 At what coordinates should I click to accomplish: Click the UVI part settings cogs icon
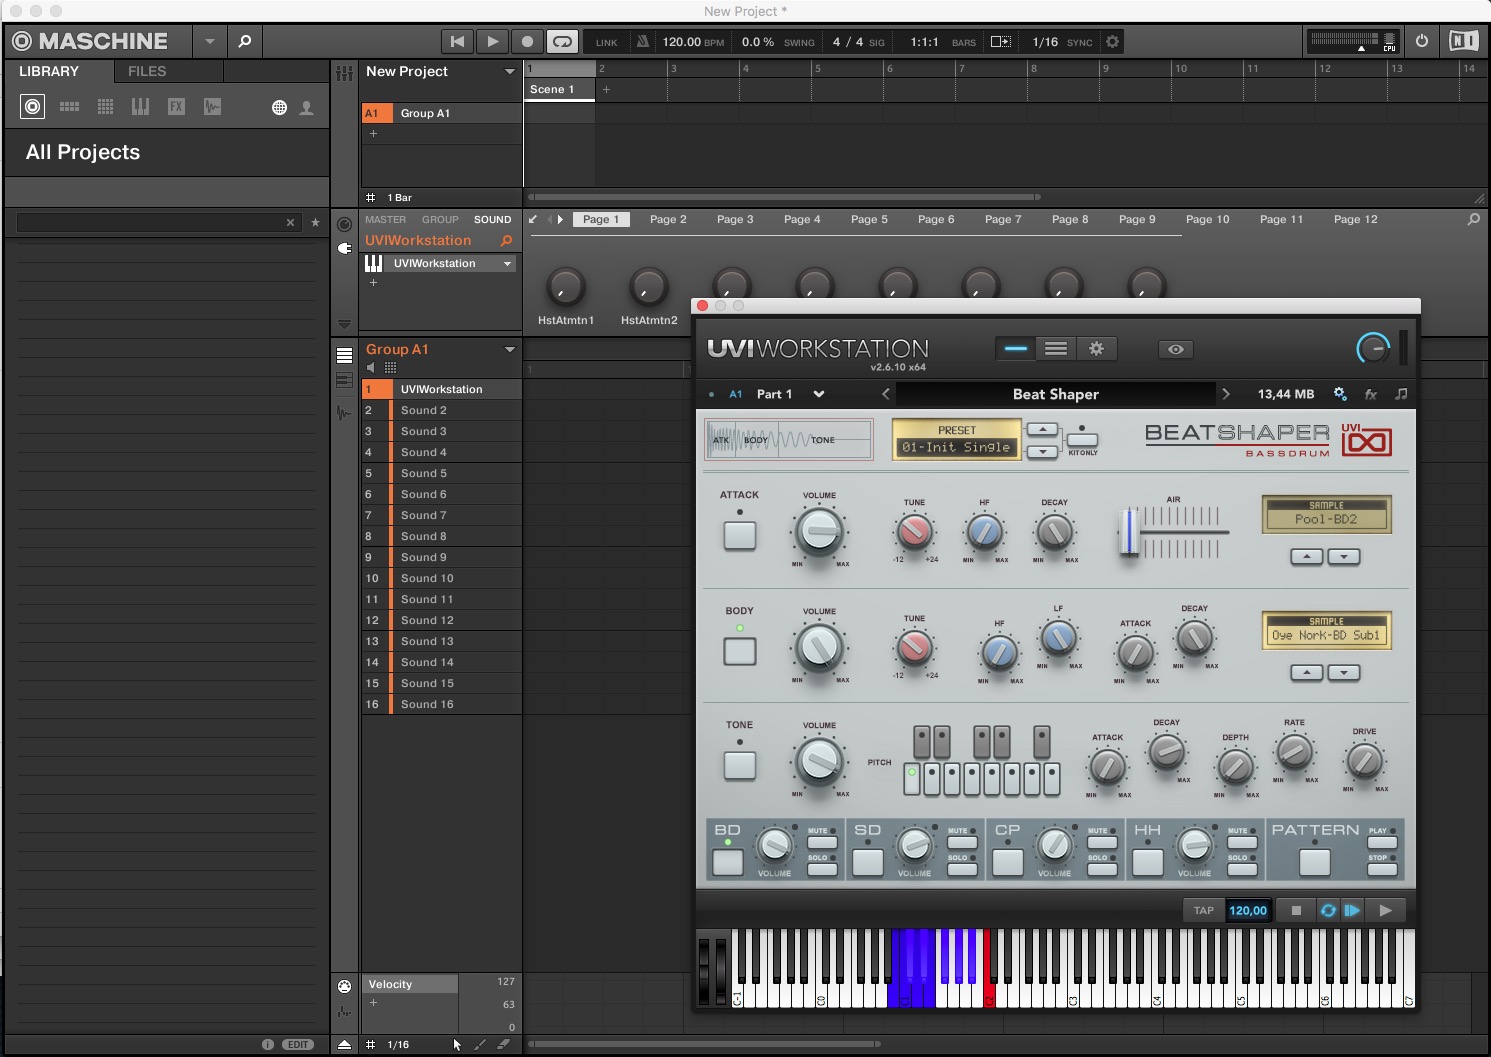coord(1340,394)
